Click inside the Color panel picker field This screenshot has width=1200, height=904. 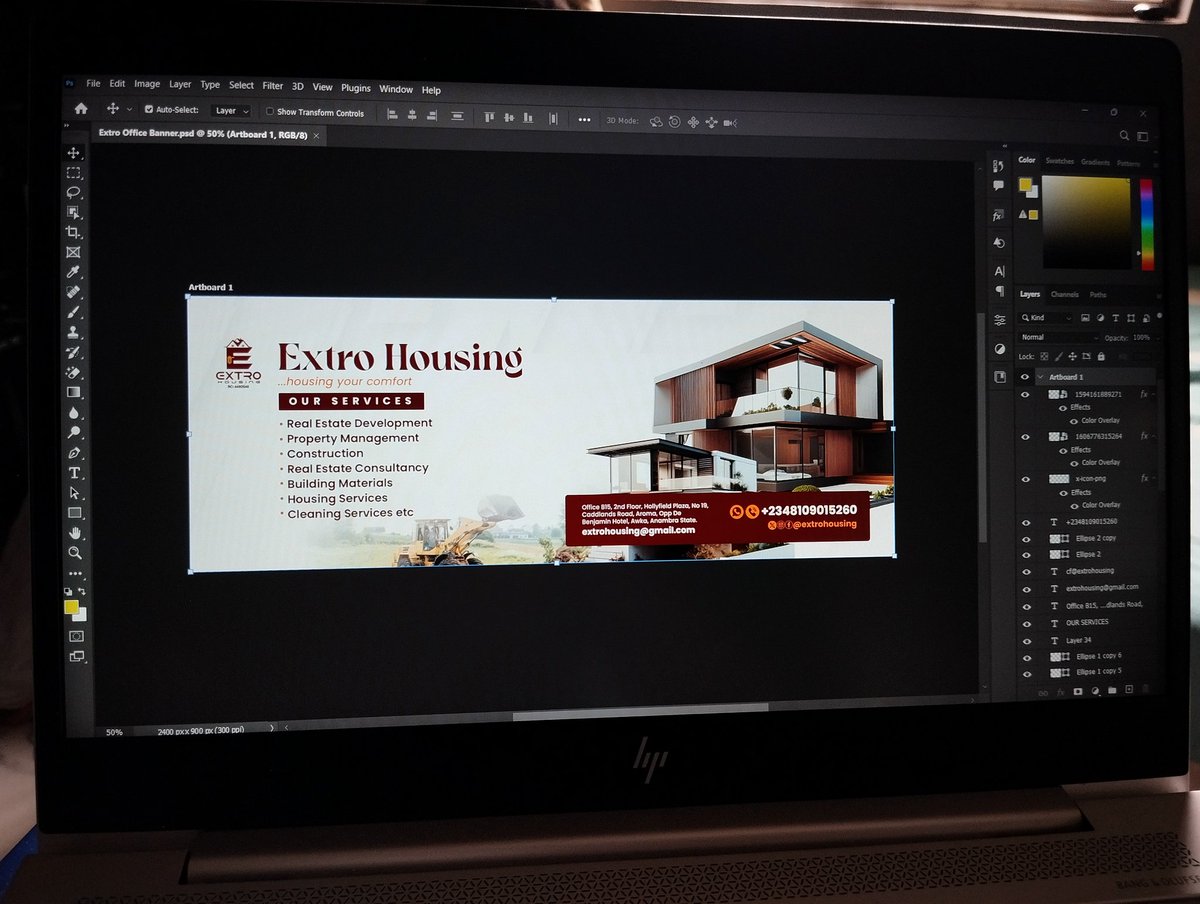(x=1086, y=223)
